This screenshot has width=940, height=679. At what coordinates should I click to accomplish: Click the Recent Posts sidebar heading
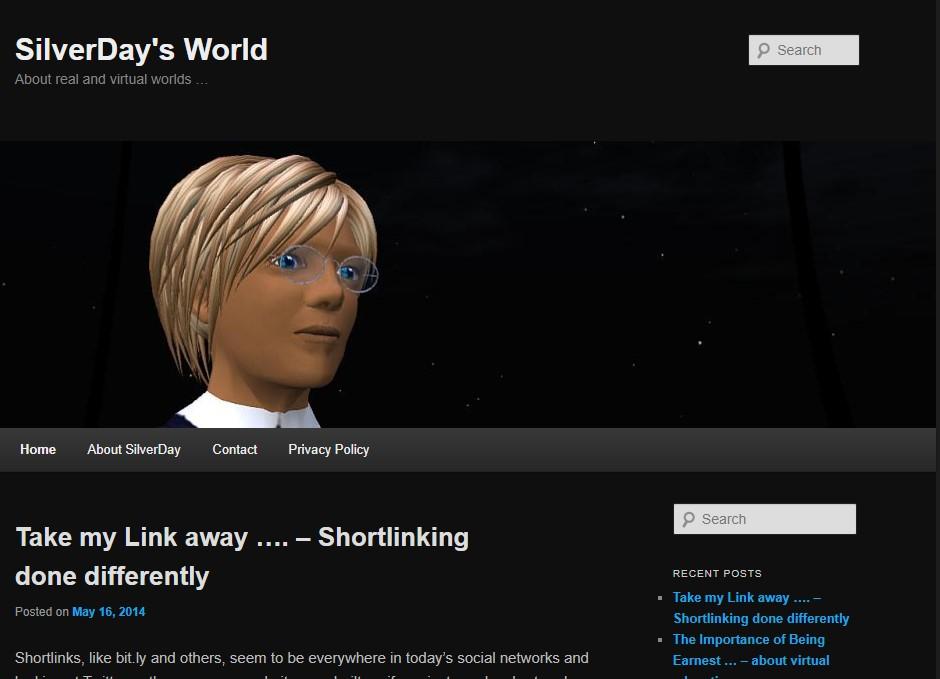pyautogui.click(x=717, y=573)
